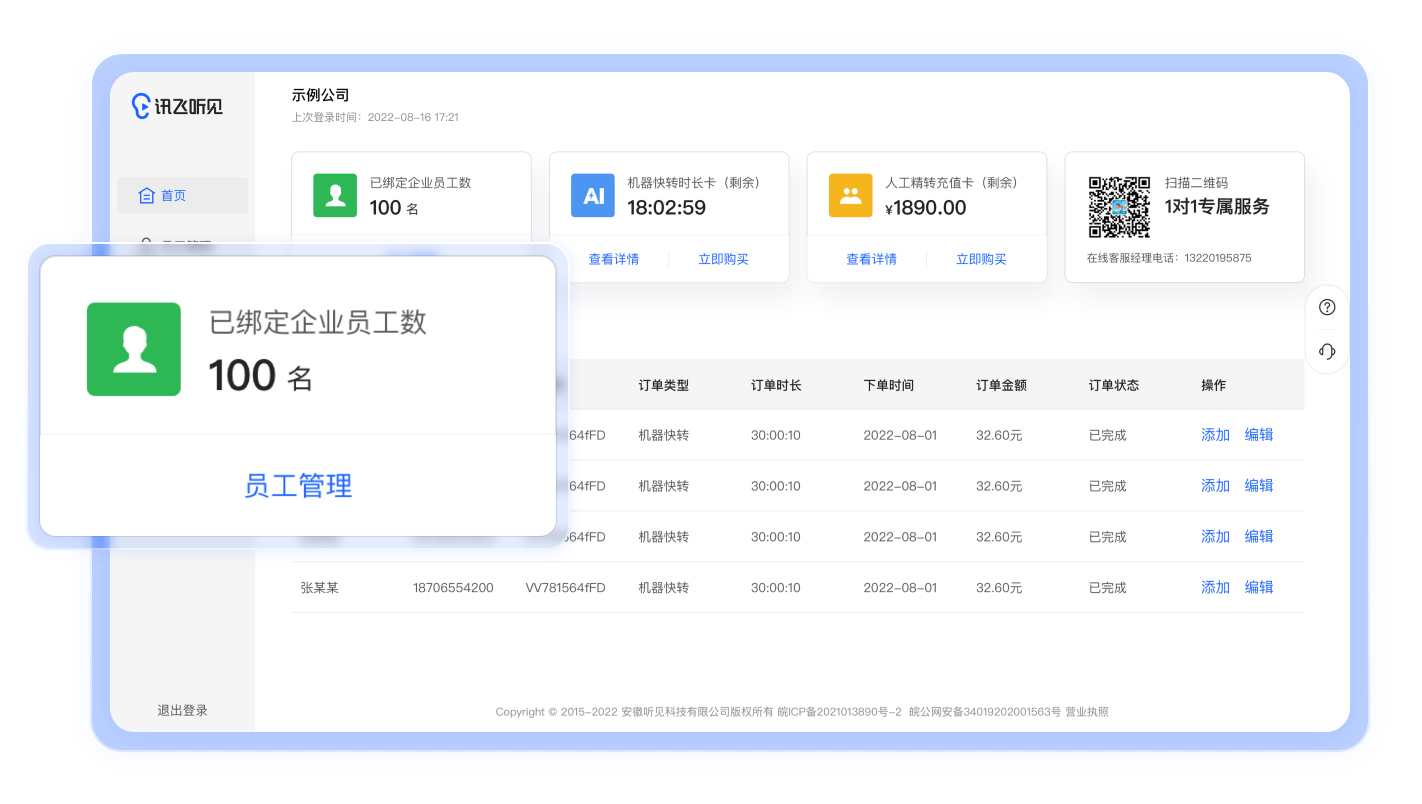Click 编辑 in the second order row
Image resolution: width=1422 pixels, height=804 pixels.
pyautogui.click(x=1258, y=486)
